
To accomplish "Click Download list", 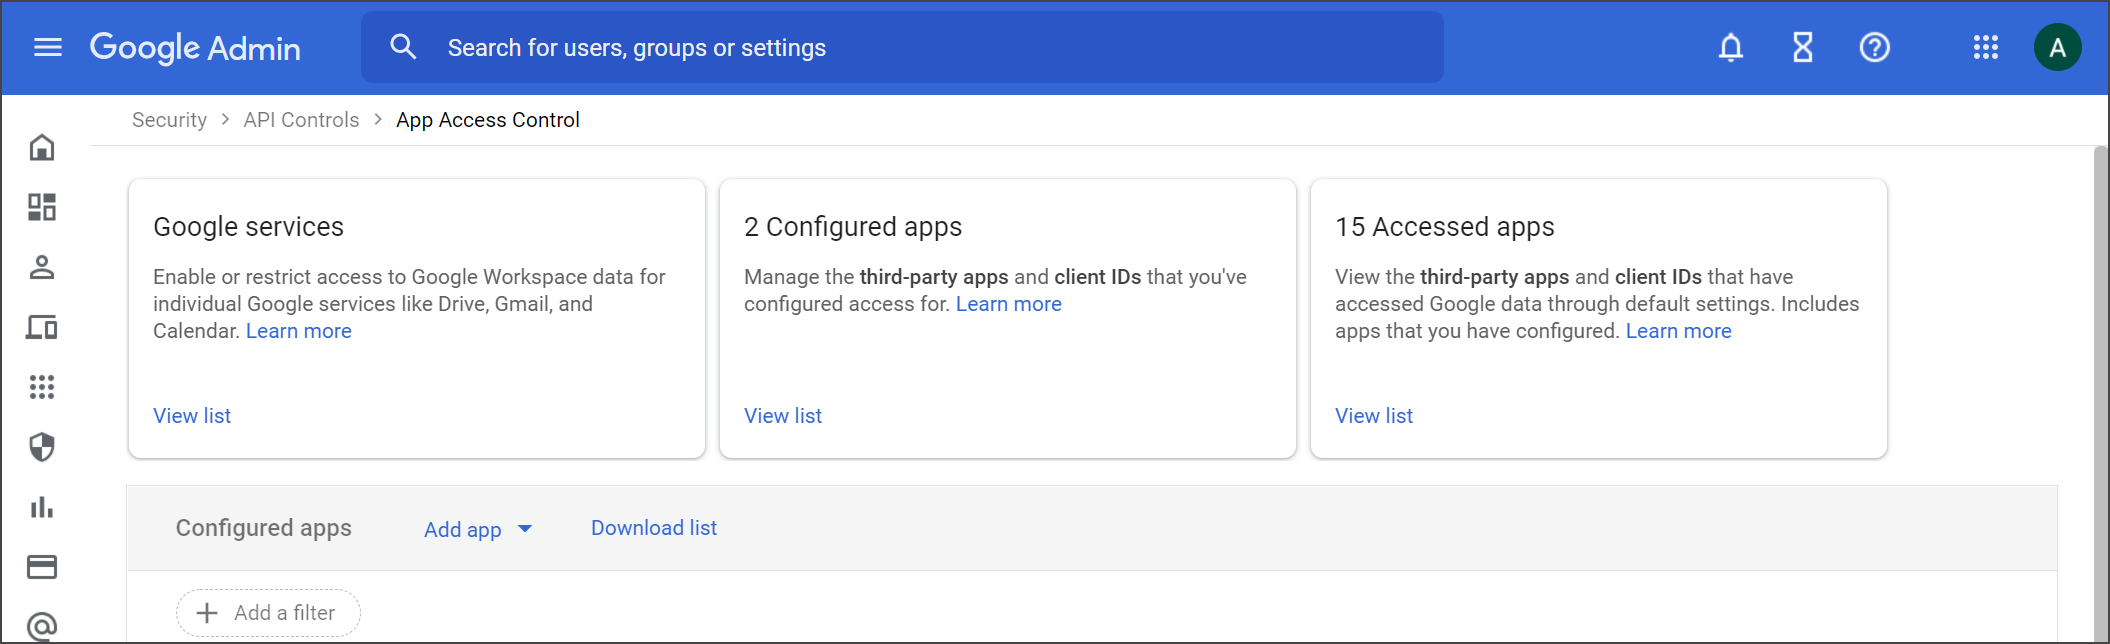I will point(654,528).
